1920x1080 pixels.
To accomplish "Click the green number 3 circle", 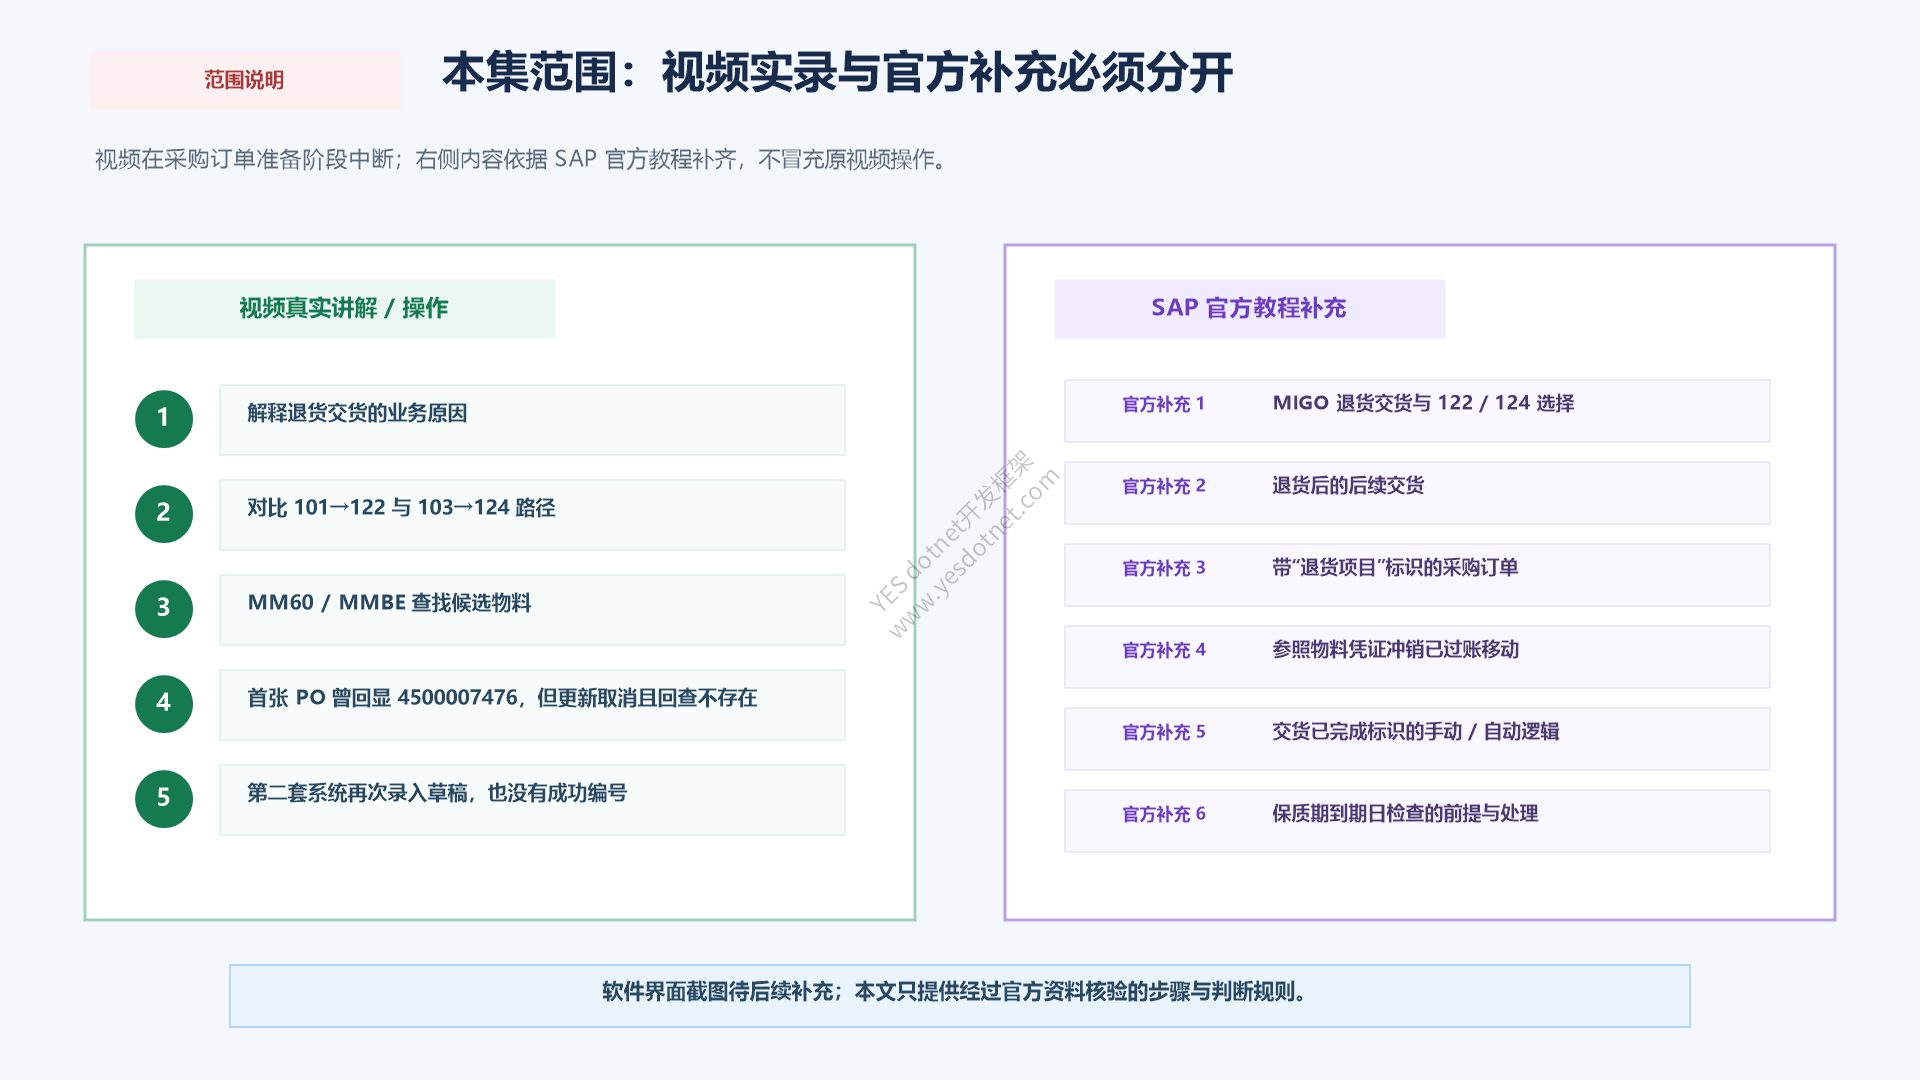I will [x=164, y=608].
